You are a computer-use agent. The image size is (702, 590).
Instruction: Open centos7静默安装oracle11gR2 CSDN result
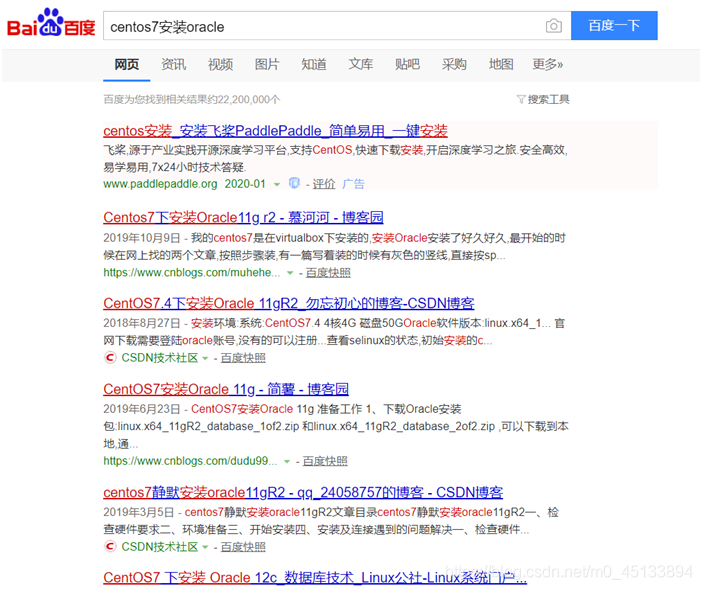(x=303, y=492)
